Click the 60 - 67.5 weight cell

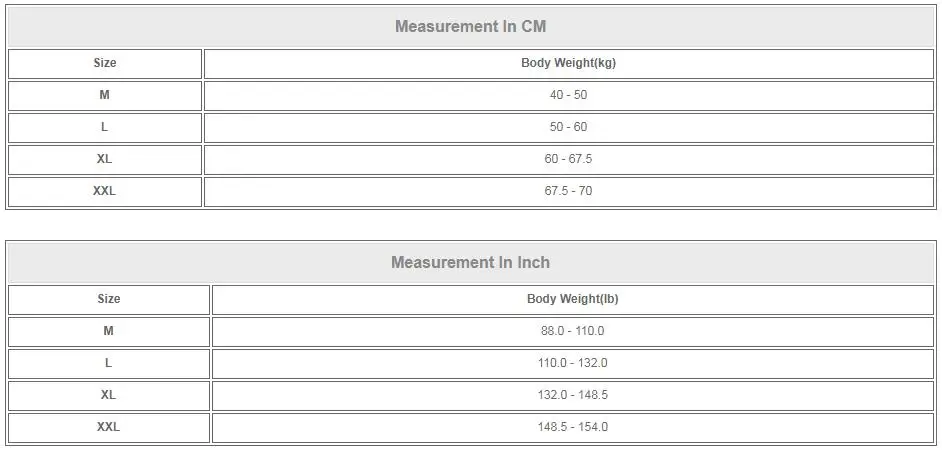(568, 160)
